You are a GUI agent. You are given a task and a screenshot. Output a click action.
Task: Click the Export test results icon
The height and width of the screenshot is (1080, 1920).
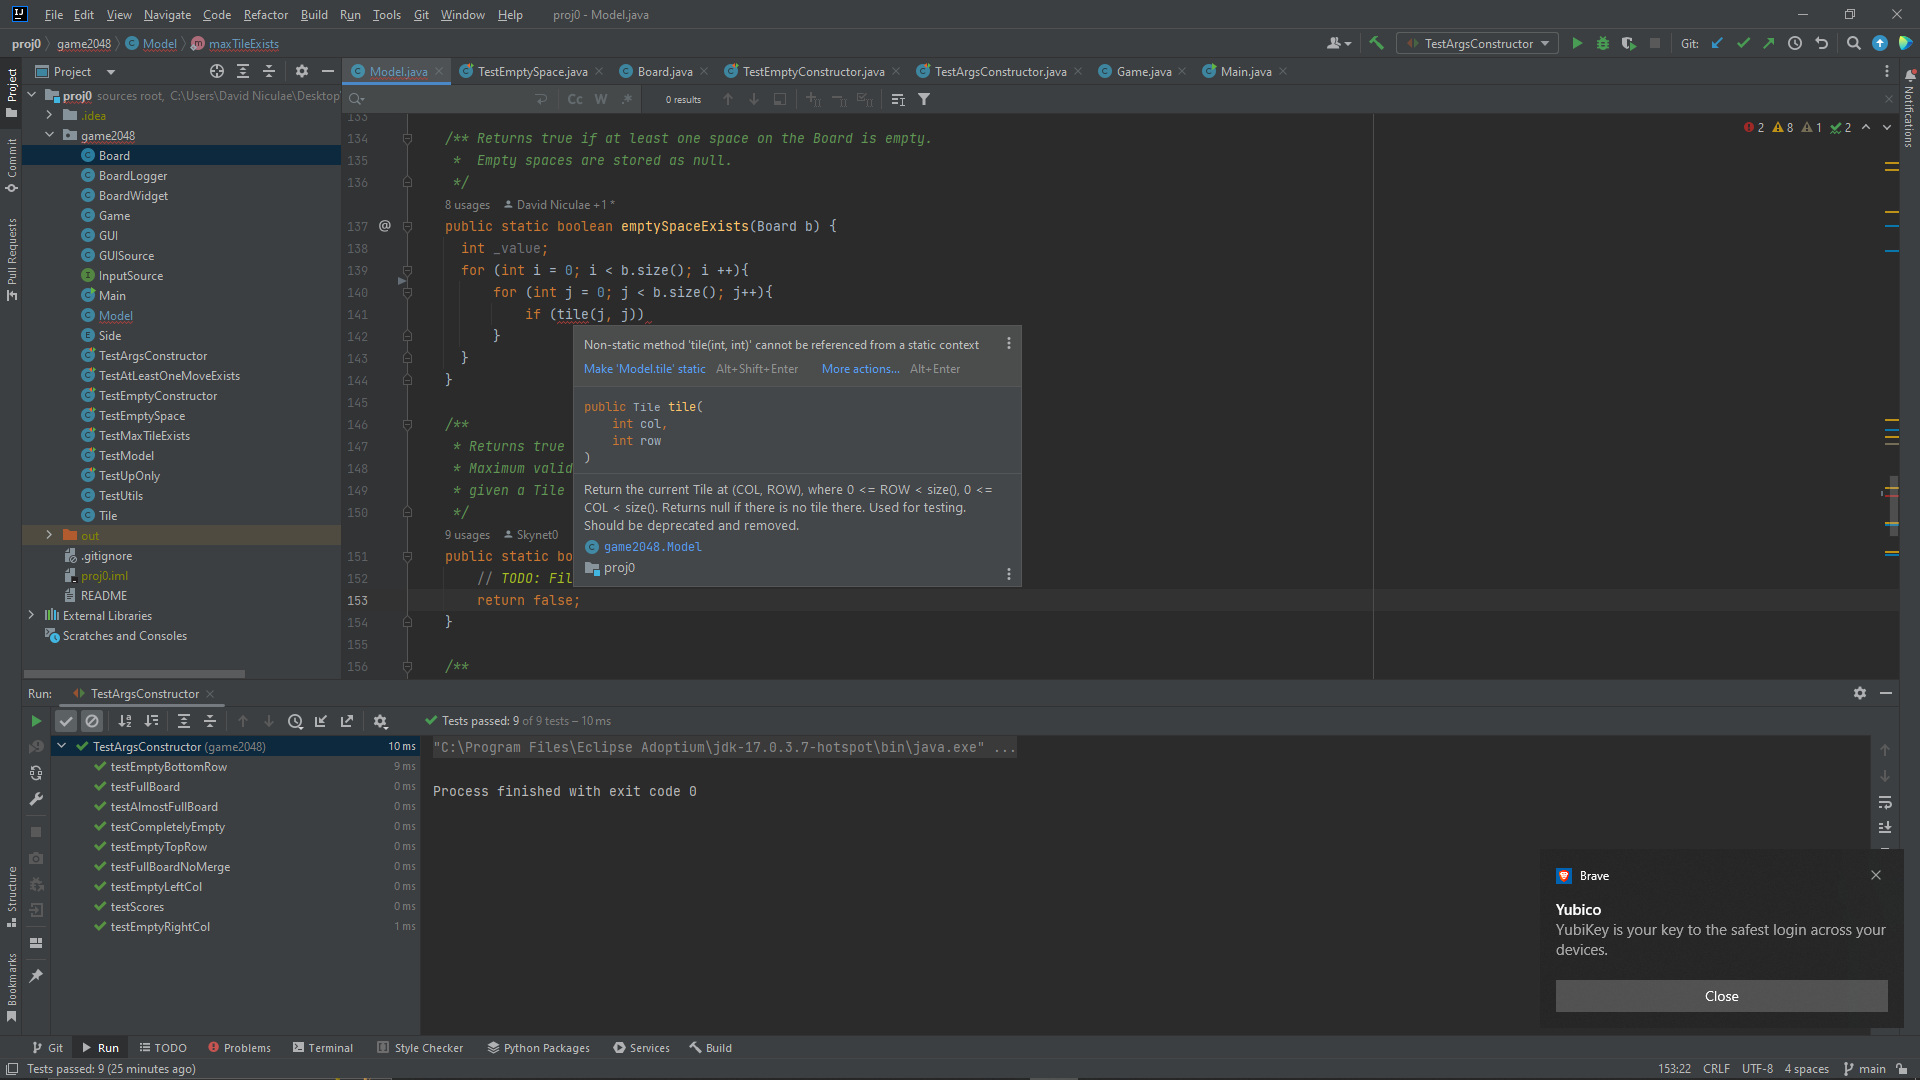click(347, 721)
